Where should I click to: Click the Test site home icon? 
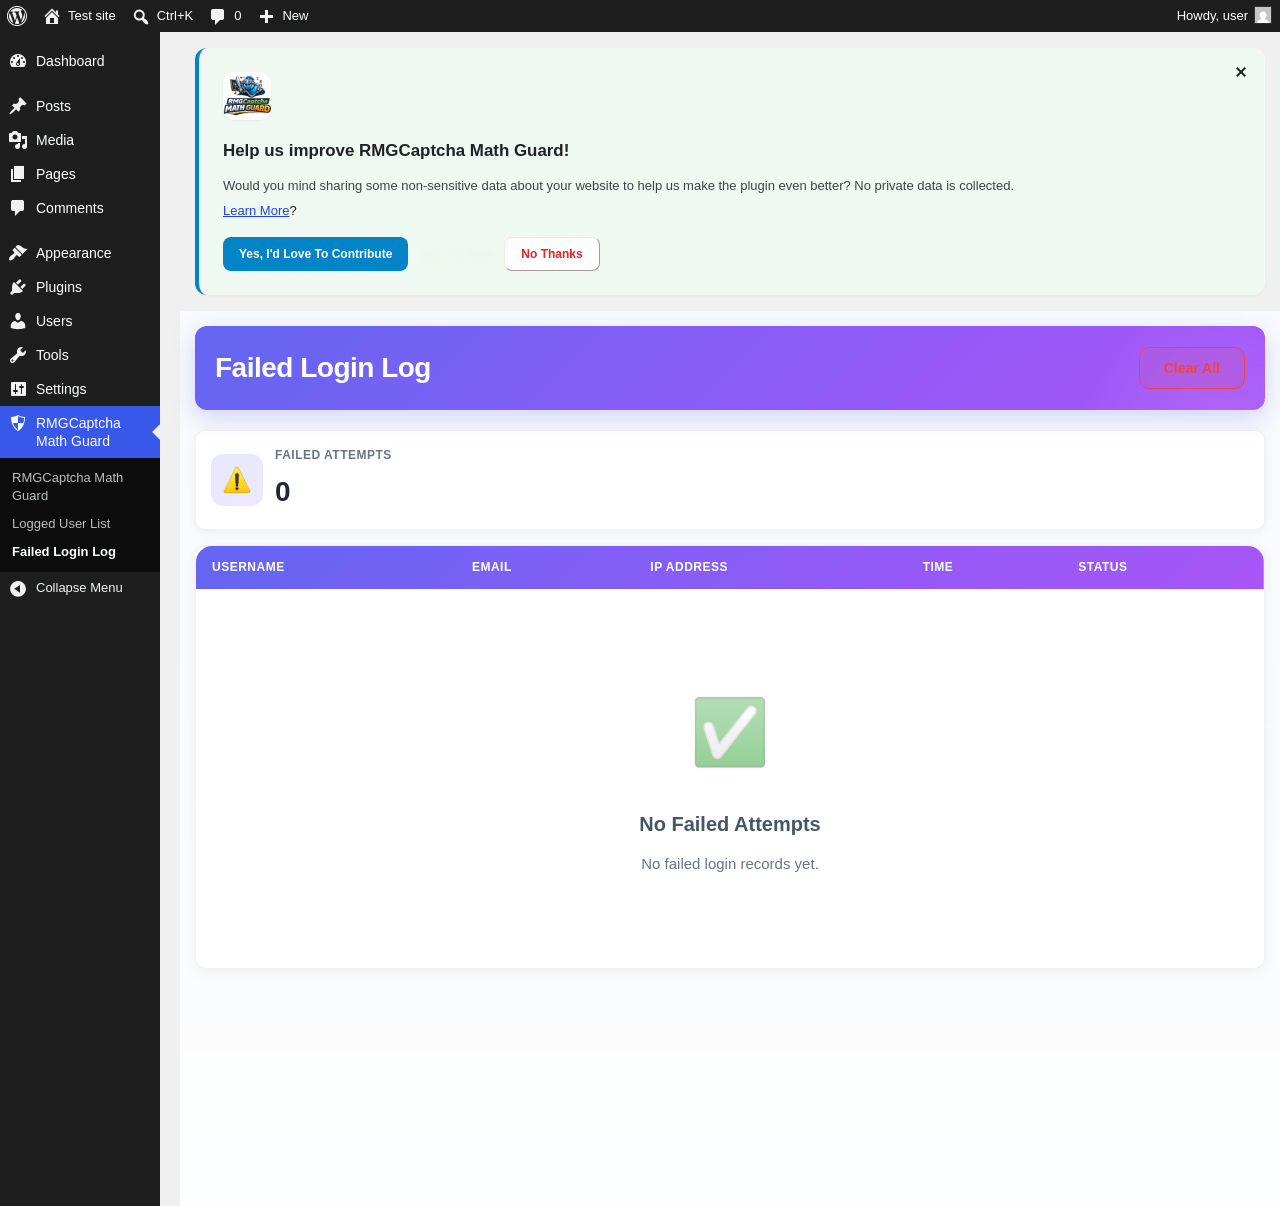tap(52, 16)
